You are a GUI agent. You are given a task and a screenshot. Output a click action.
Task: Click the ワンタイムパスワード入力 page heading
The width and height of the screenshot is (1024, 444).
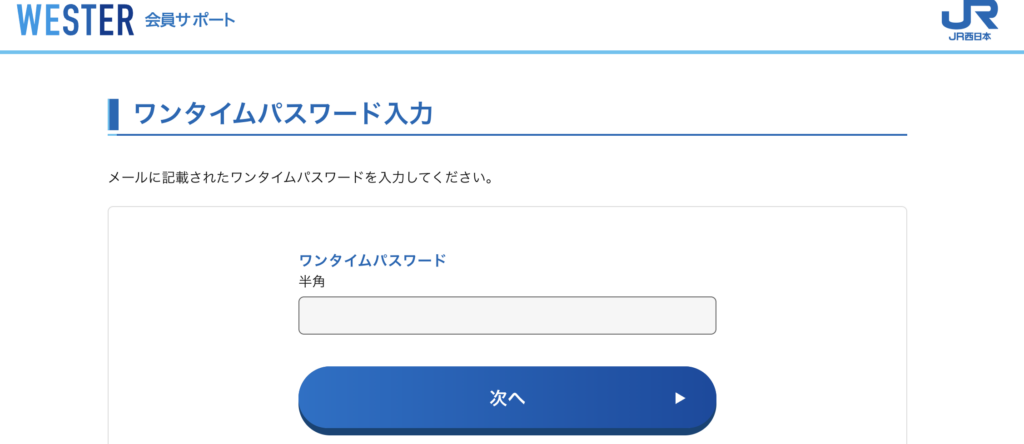click(283, 114)
